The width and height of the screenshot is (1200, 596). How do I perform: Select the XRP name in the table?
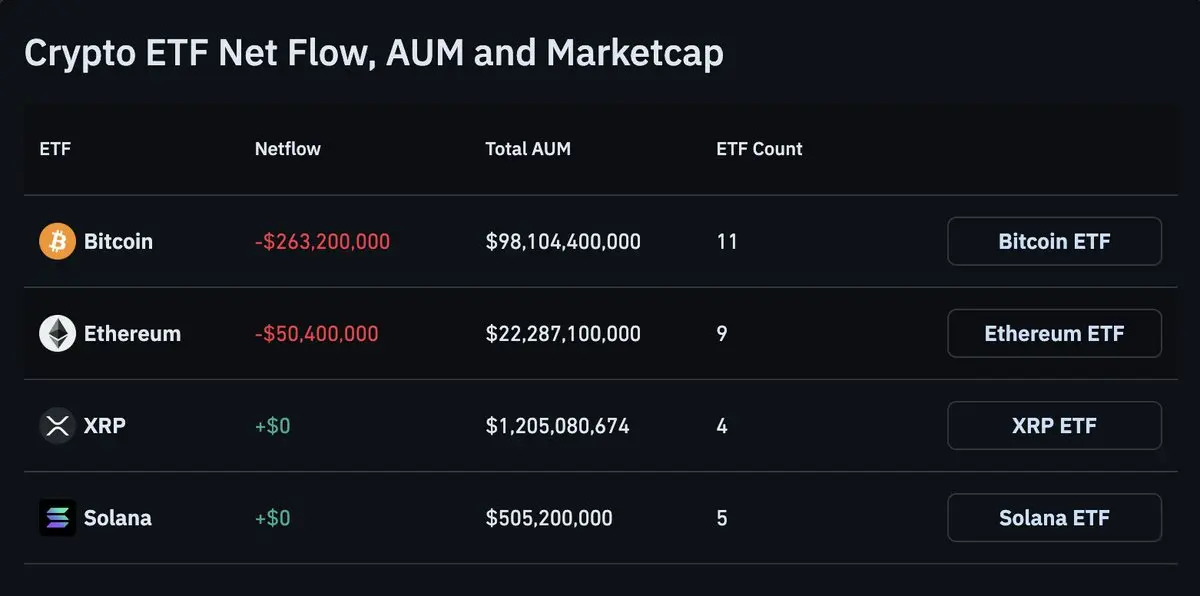click(x=105, y=426)
